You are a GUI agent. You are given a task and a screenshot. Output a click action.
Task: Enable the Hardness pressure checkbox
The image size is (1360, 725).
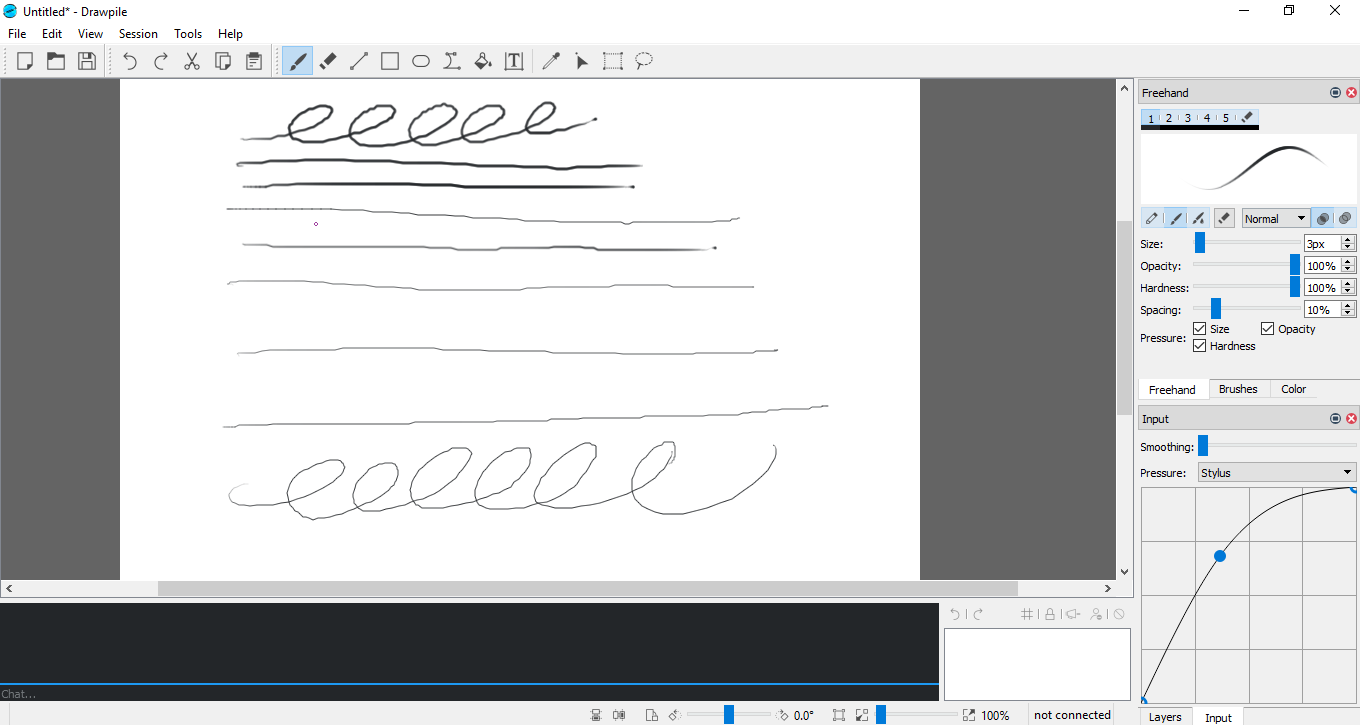pos(1199,345)
